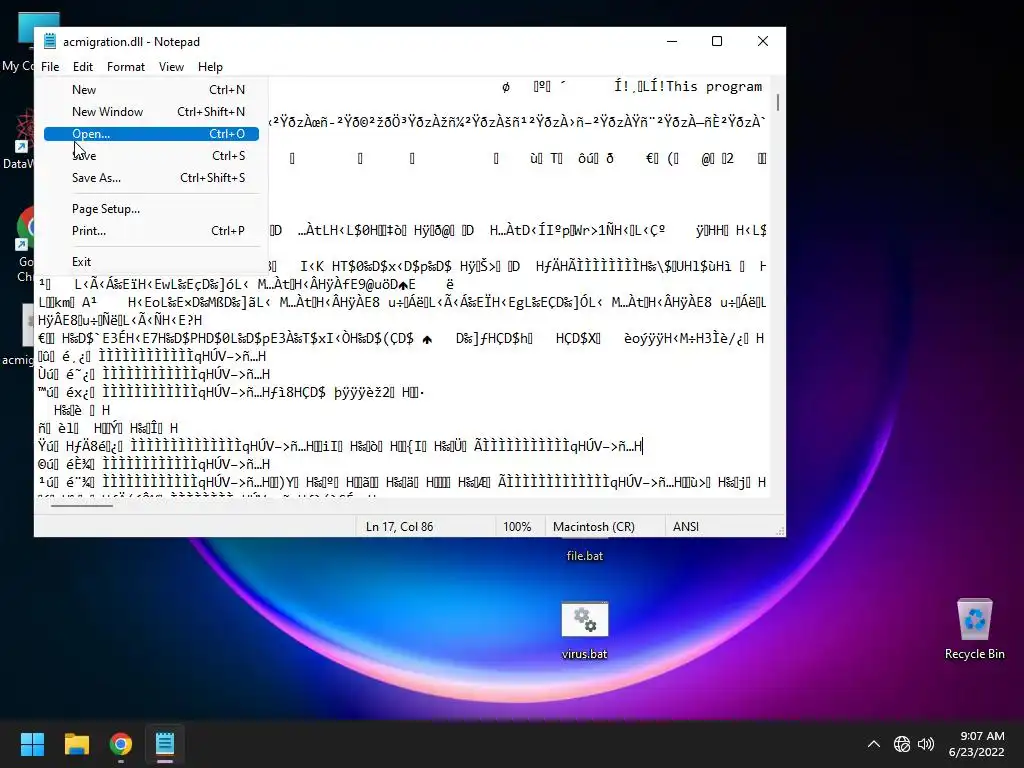Click the window resize grip in status bar
The image size is (1024, 768).
(780, 532)
